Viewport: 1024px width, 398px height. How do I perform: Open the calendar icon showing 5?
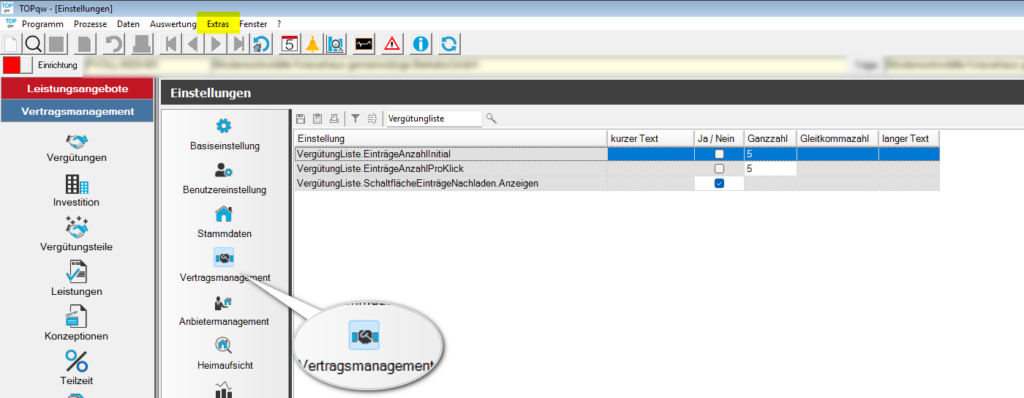click(290, 44)
